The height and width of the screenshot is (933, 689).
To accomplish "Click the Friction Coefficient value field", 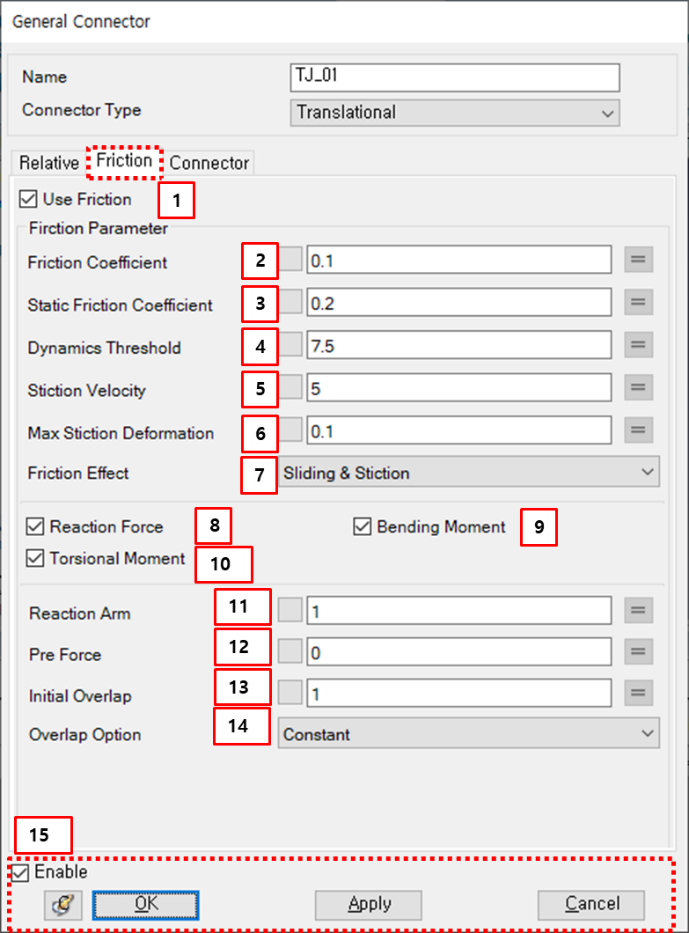I will (459, 260).
